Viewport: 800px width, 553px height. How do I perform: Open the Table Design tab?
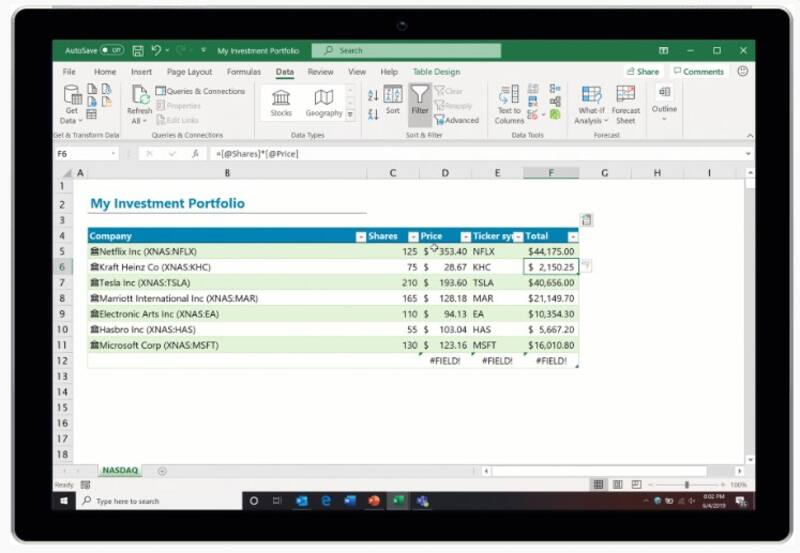(x=436, y=72)
